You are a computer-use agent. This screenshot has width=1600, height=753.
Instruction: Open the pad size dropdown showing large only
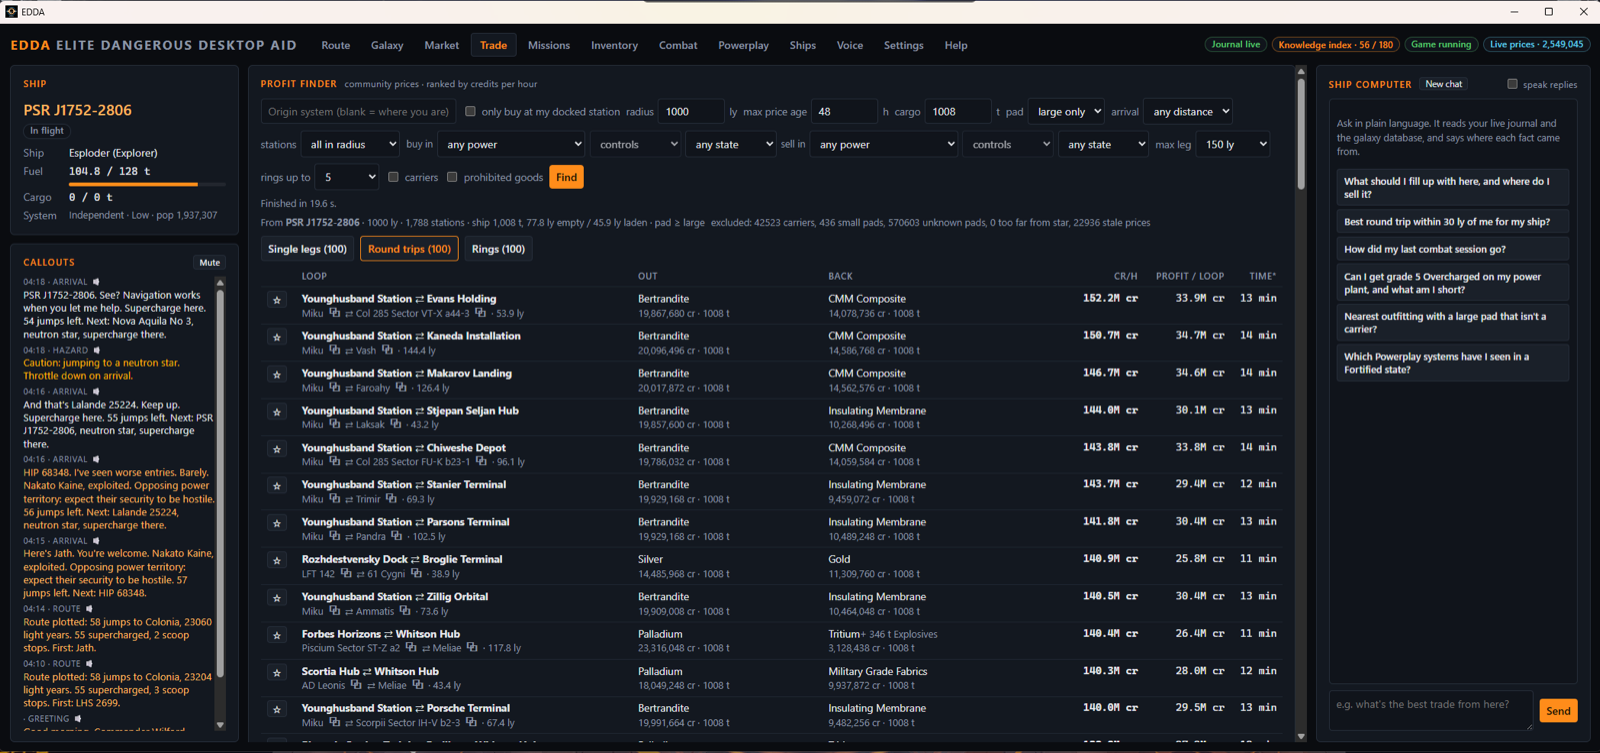tap(1066, 111)
